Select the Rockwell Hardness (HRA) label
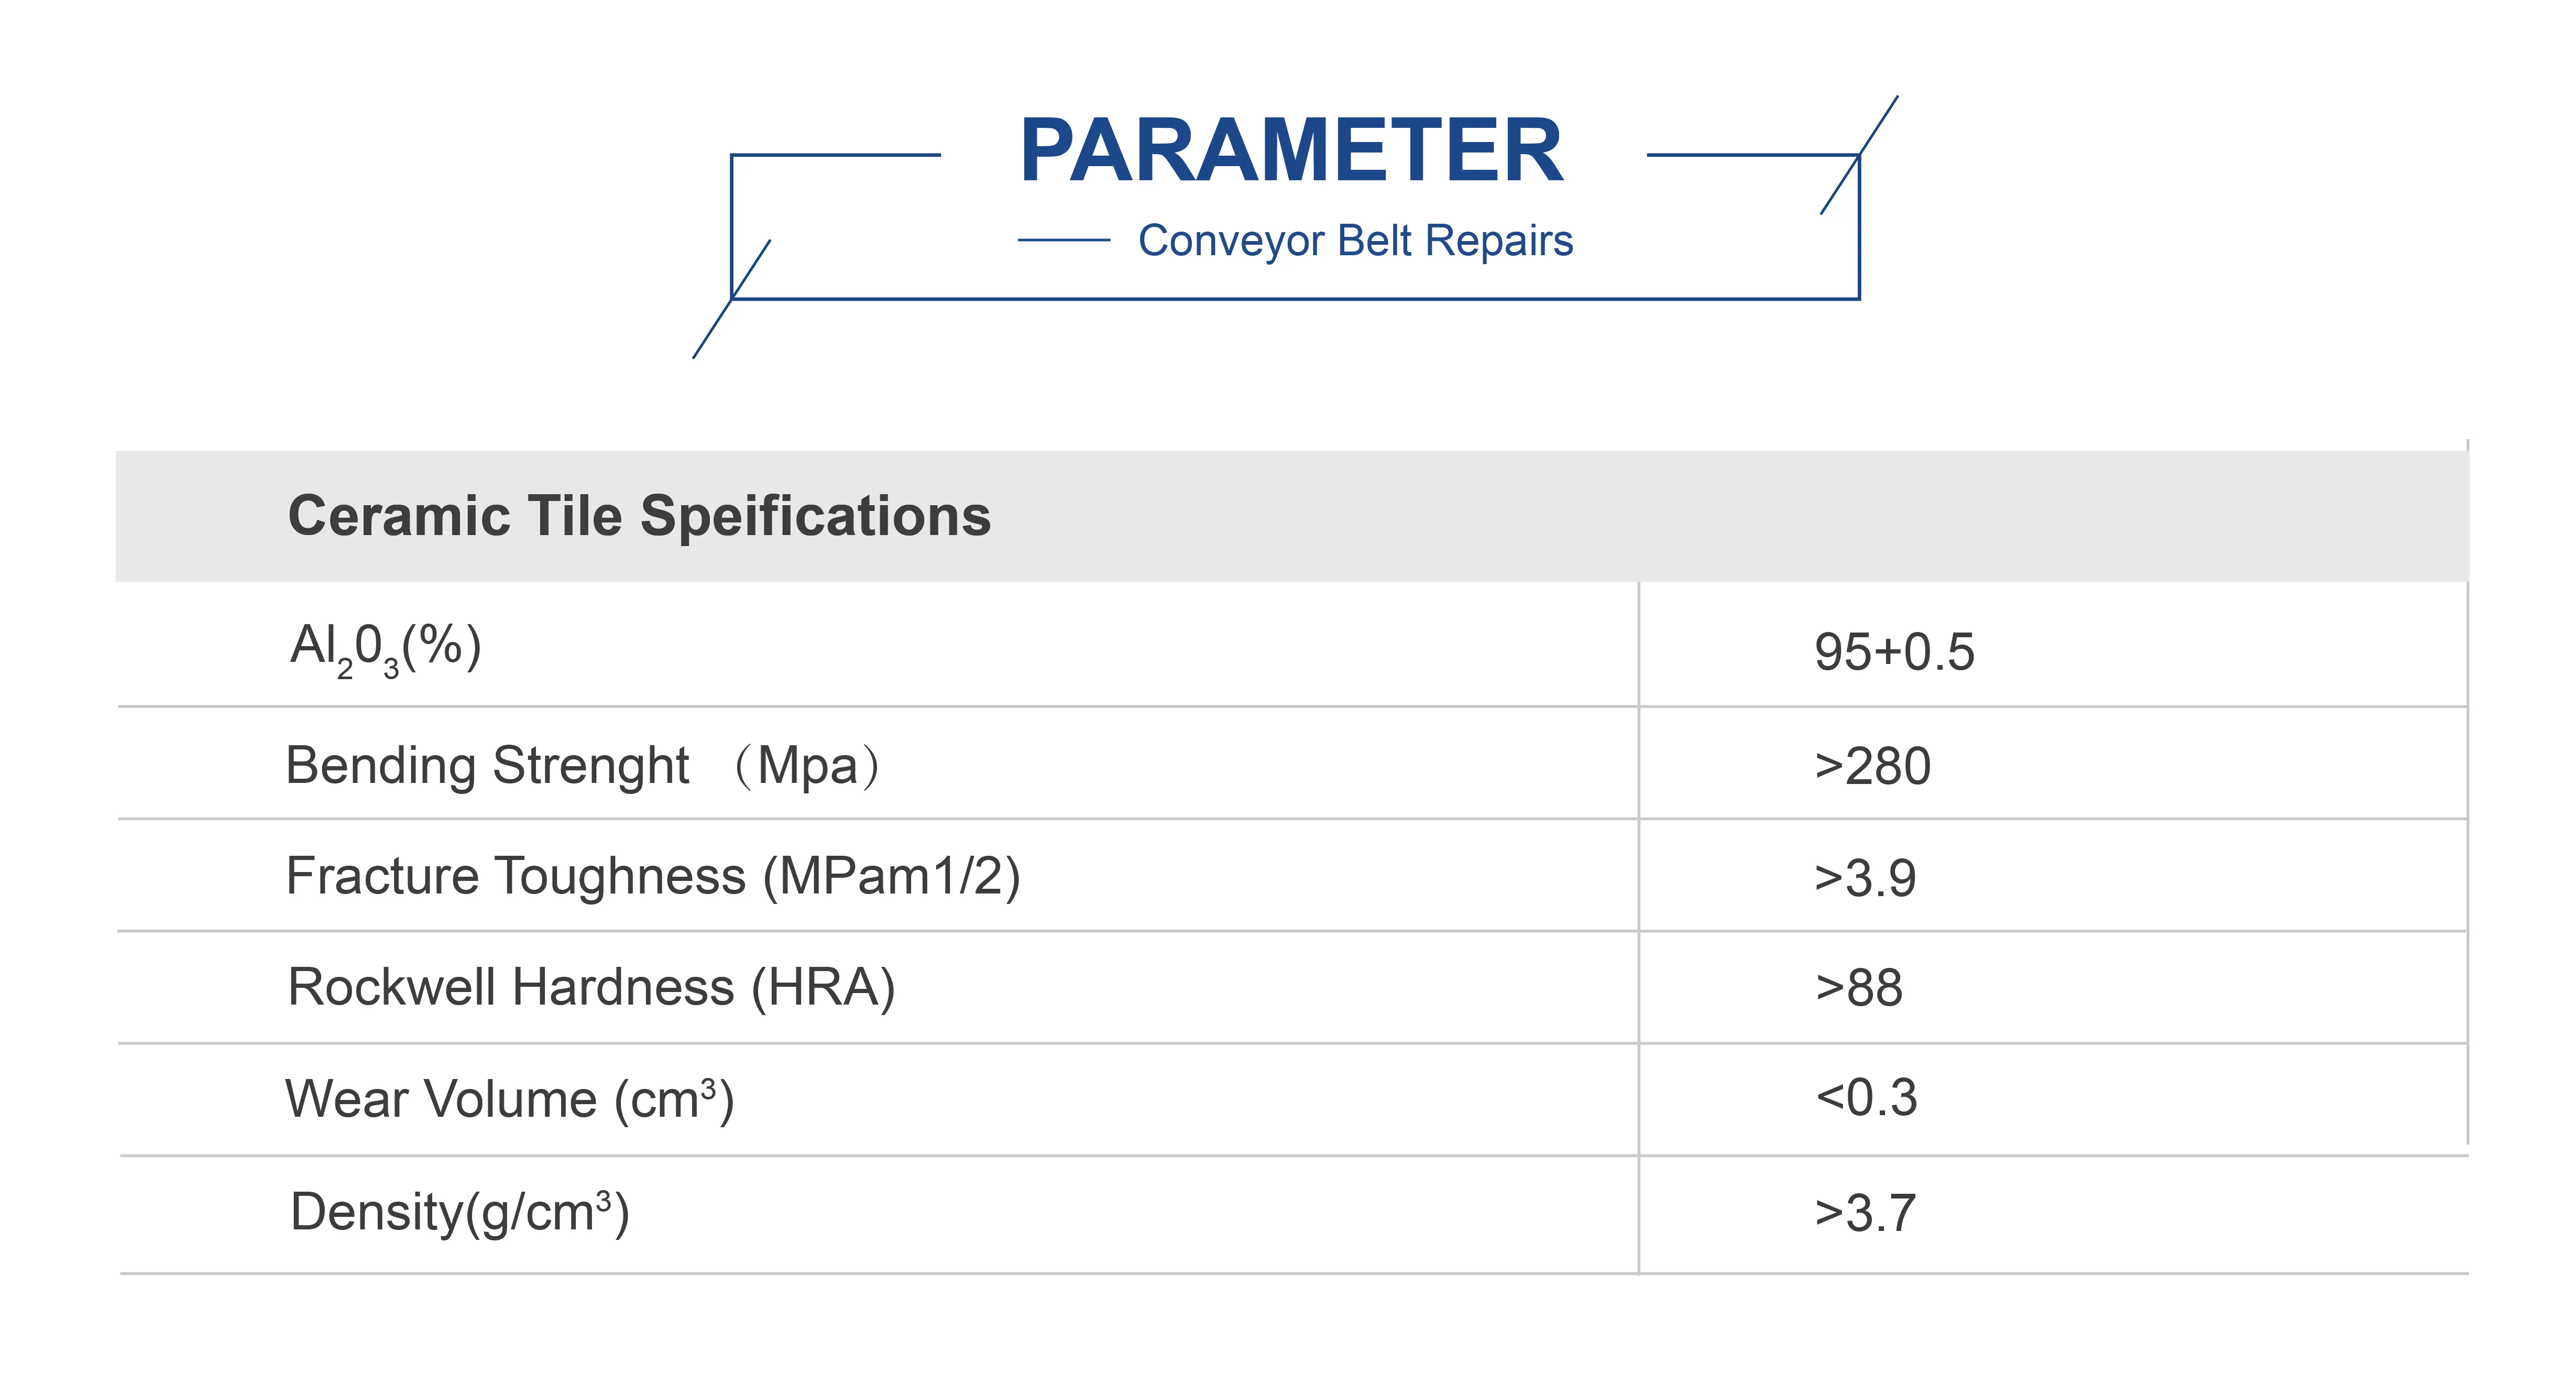The height and width of the screenshot is (1373, 2576). click(591, 988)
